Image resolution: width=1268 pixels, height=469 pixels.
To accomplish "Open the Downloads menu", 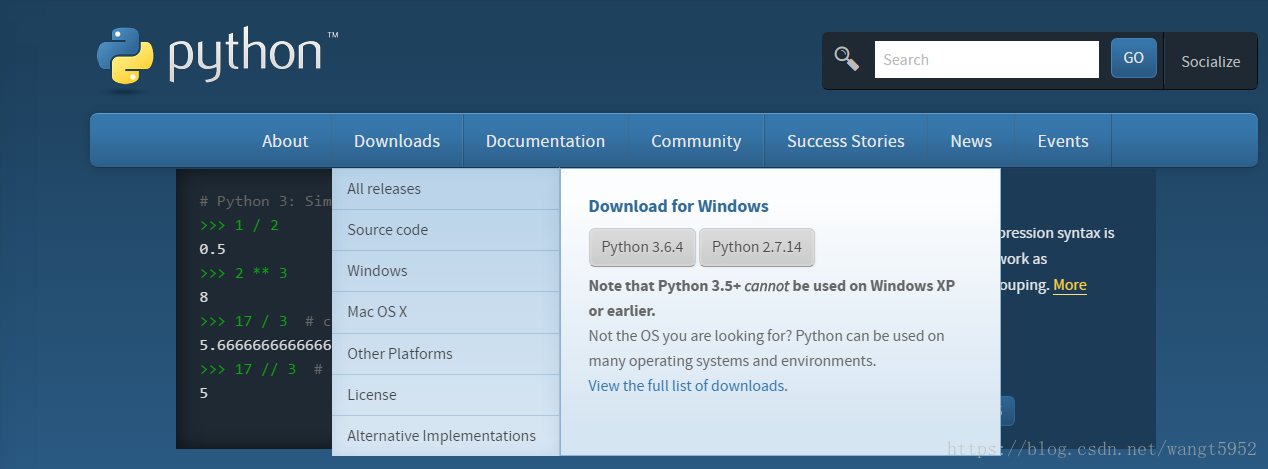I will coord(397,141).
